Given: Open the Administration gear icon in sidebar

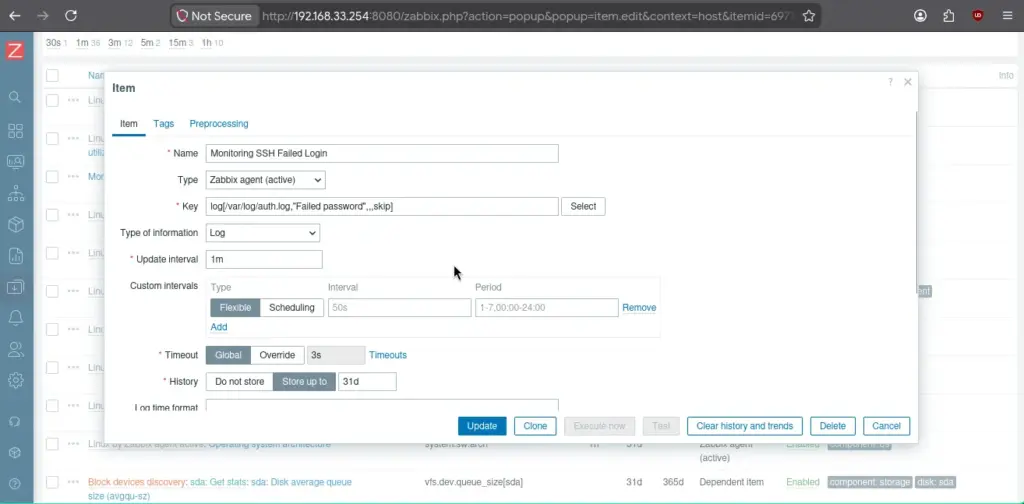Looking at the screenshot, I should click(16, 380).
